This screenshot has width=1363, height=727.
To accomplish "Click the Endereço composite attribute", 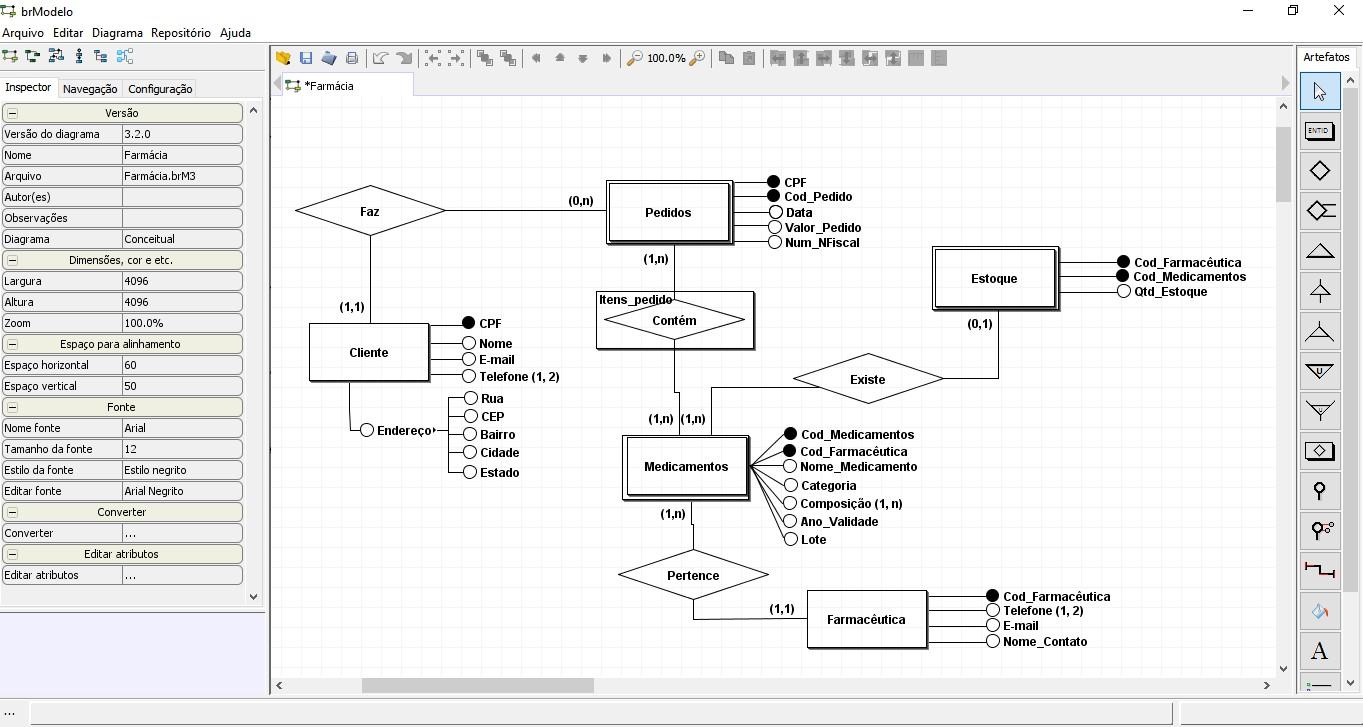I will [396, 430].
